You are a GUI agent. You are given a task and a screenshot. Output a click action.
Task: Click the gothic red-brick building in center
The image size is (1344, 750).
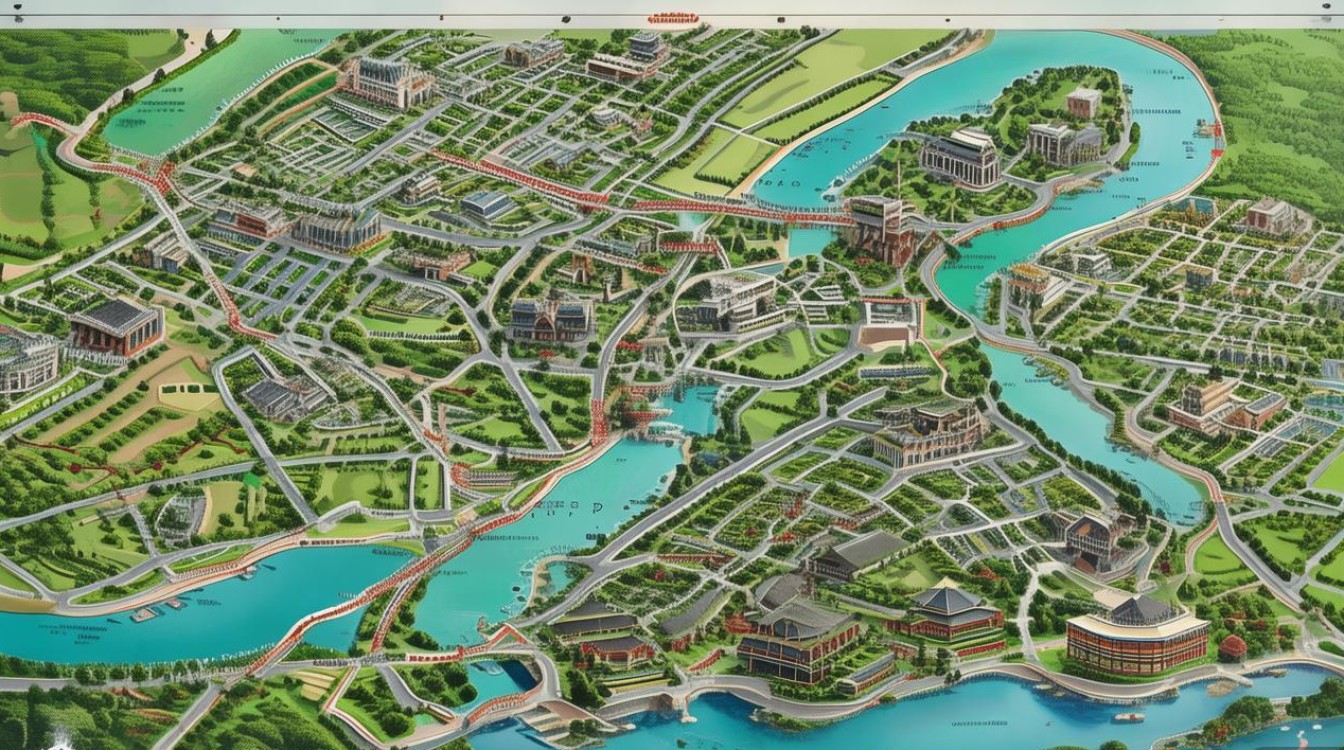(x=550, y=320)
